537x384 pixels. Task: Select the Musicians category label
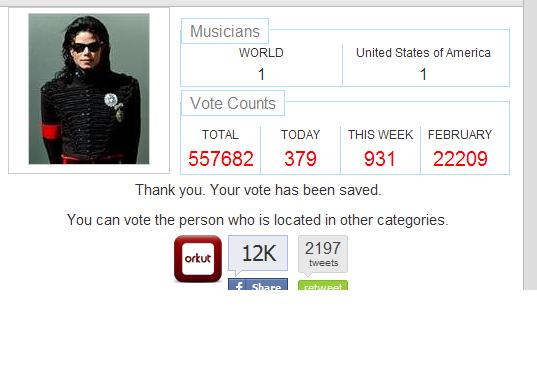(x=225, y=31)
